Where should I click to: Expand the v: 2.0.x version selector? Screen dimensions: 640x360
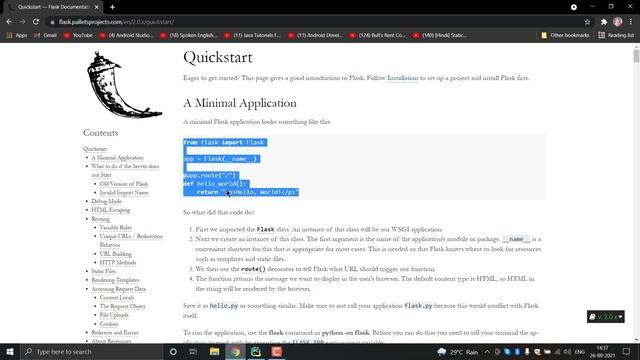click(x=606, y=317)
